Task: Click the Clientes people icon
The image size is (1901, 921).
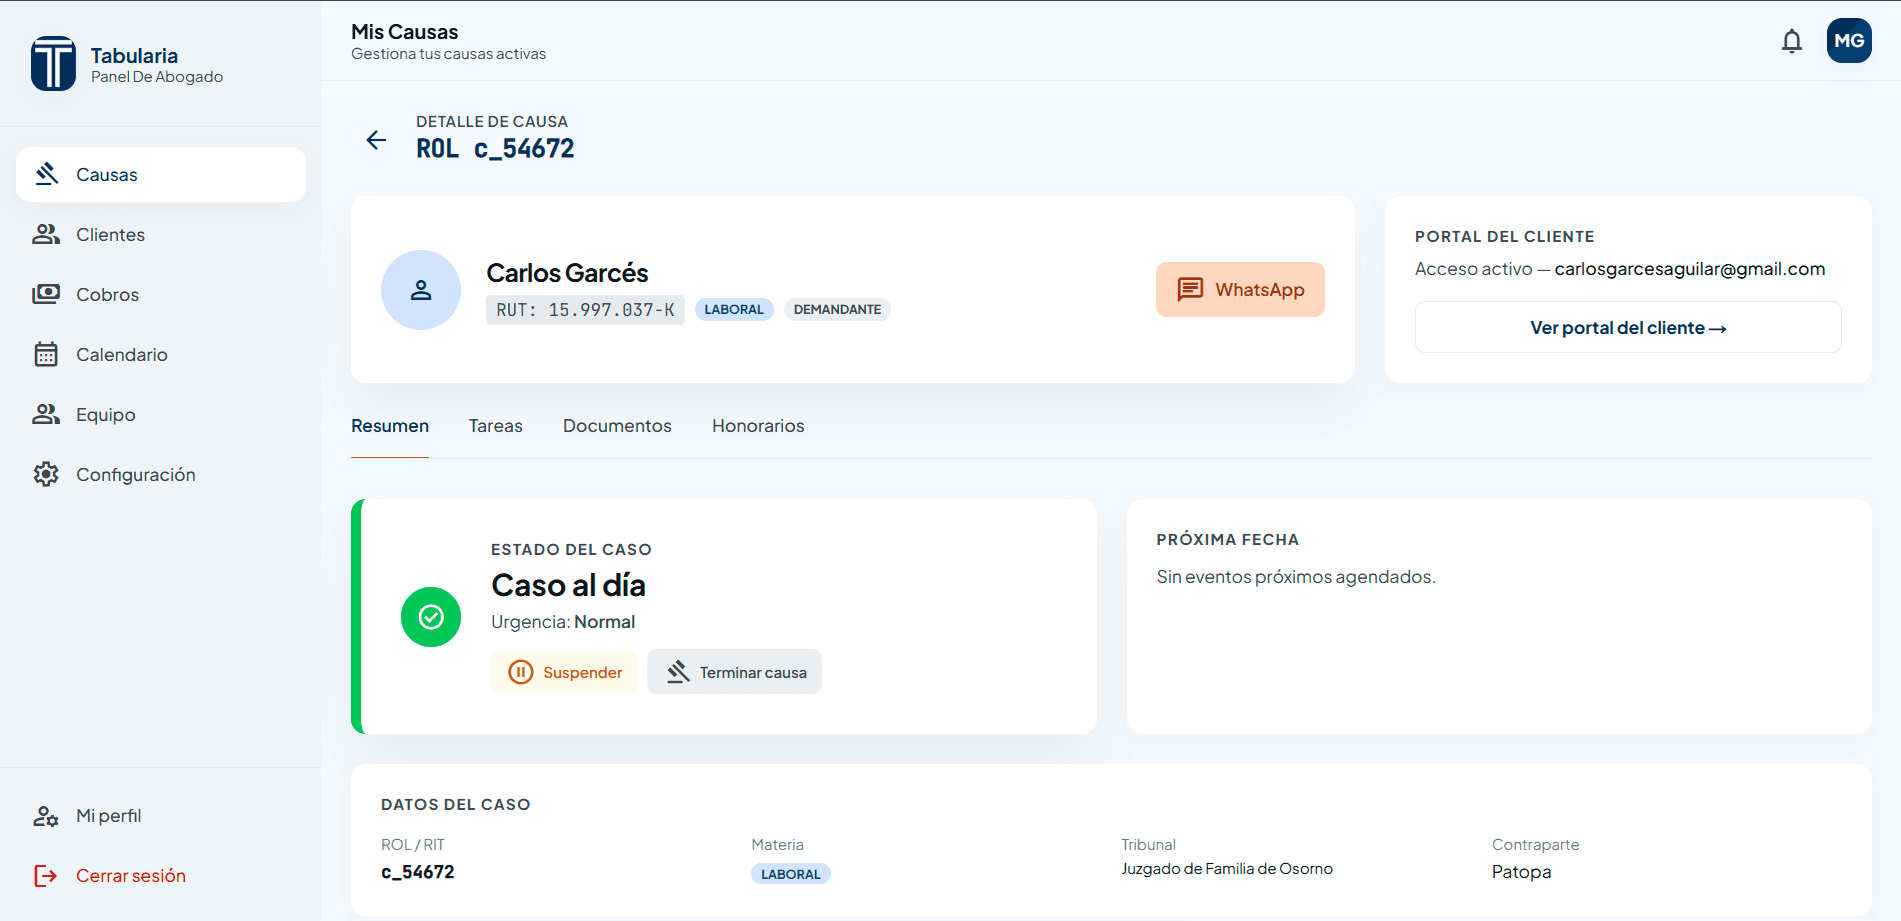Action: pyautogui.click(x=46, y=234)
